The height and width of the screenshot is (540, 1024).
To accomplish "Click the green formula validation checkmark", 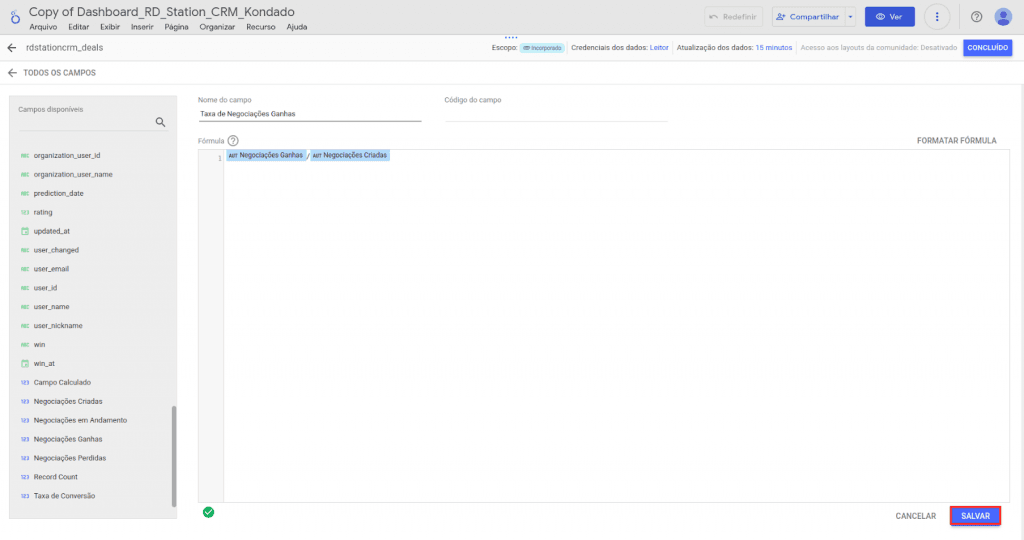I will 208,512.
